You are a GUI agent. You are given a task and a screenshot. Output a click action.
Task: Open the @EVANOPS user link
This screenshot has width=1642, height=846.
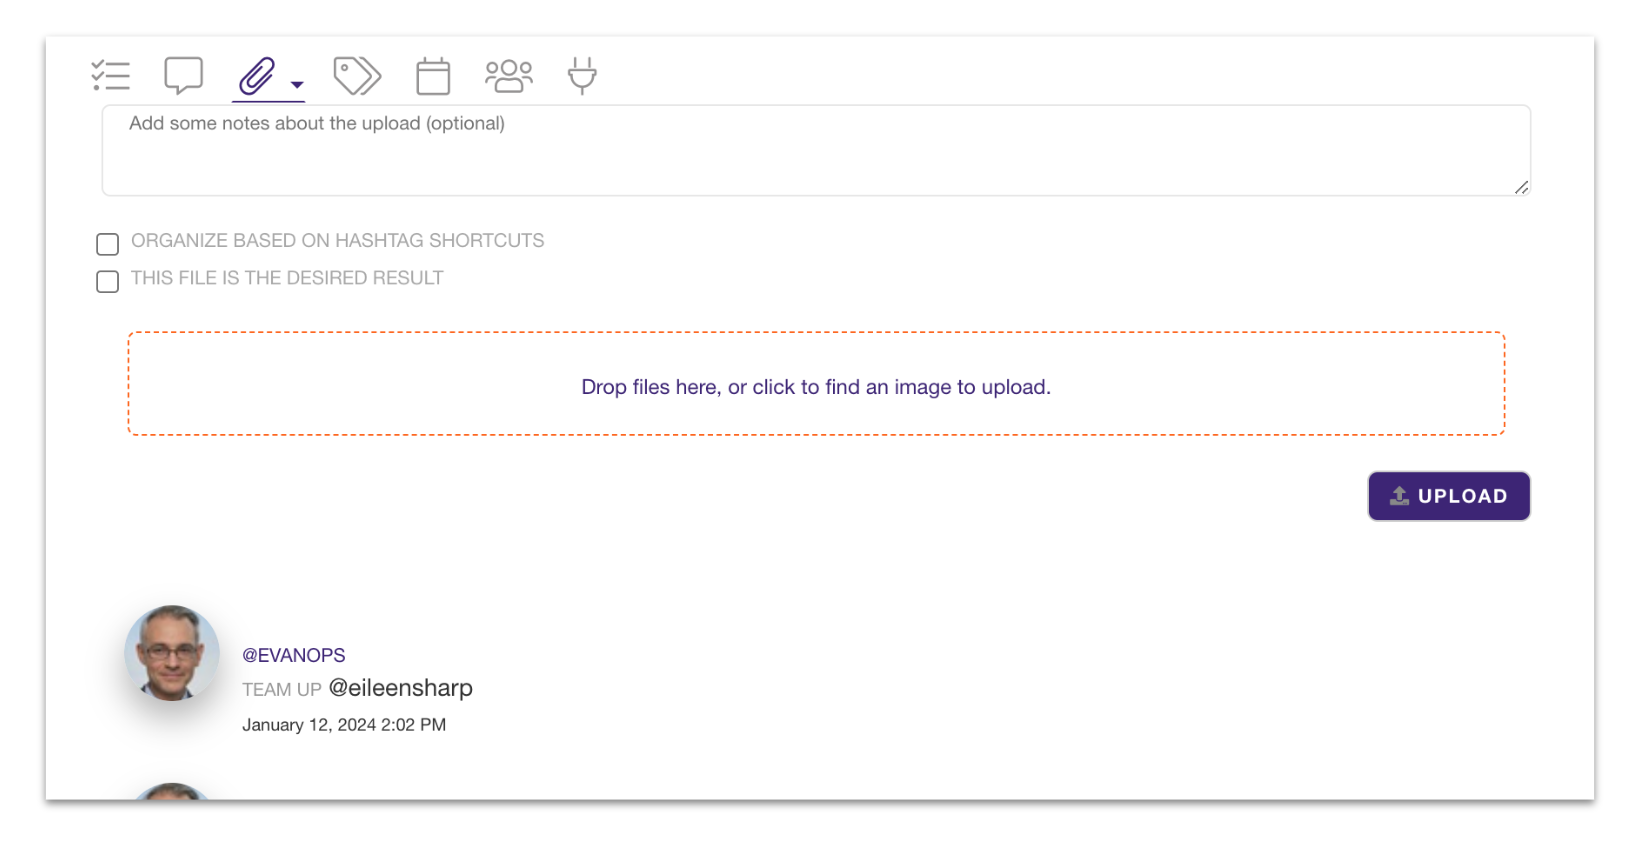point(293,655)
